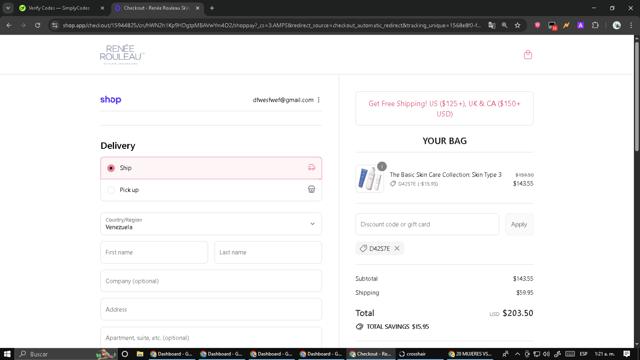Open the orange lightning bolt extension

(566, 25)
